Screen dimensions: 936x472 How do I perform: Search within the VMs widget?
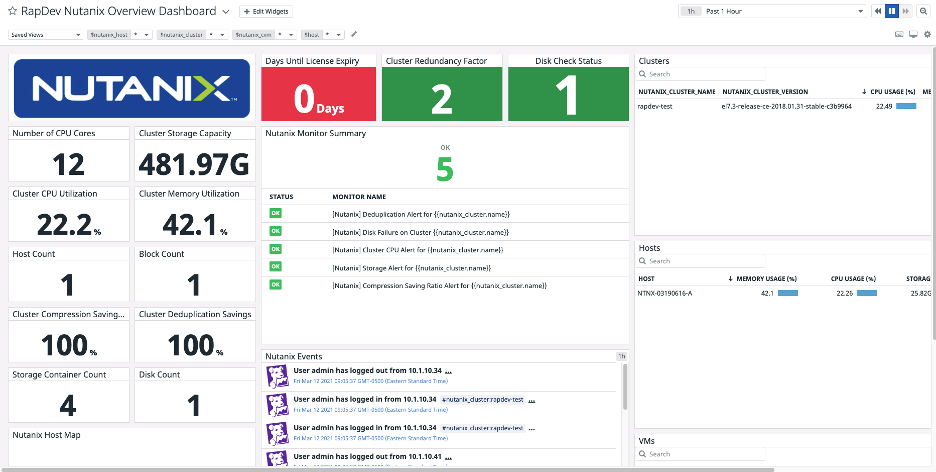pos(701,454)
